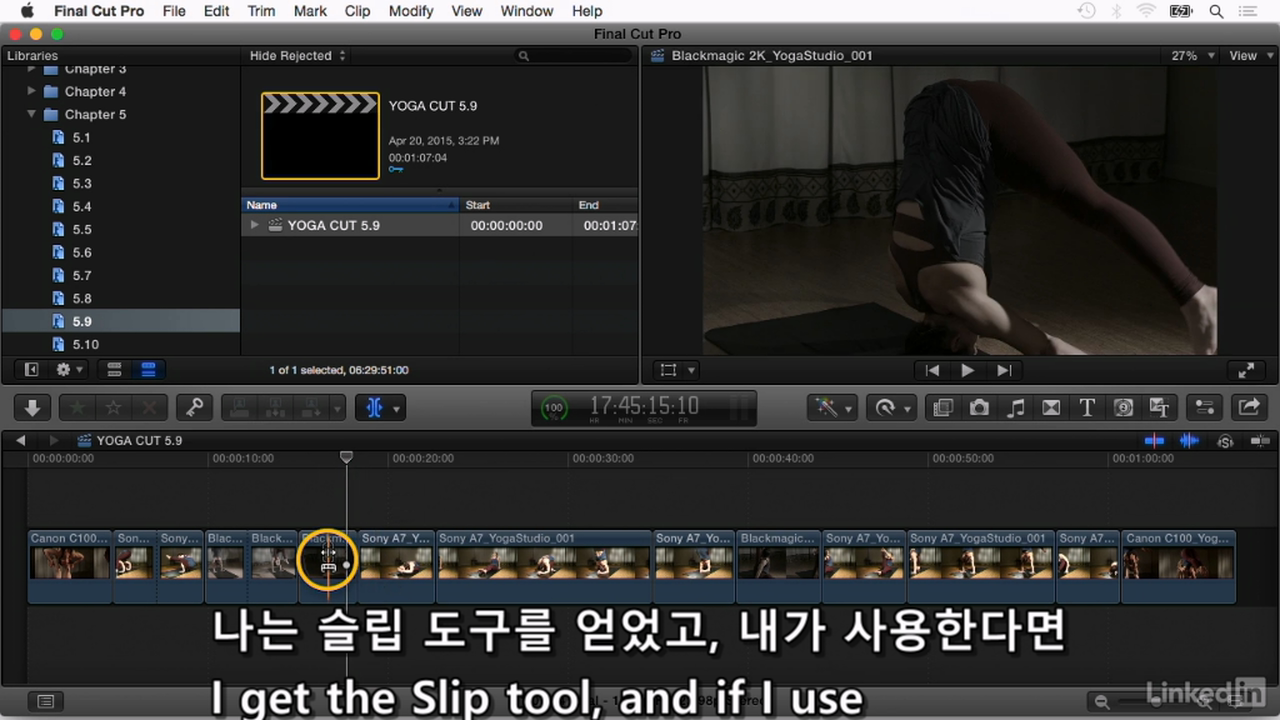This screenshot has width=1280, height=720.
Task: Open the Generators Browser icon
Action: [1123, 408]
